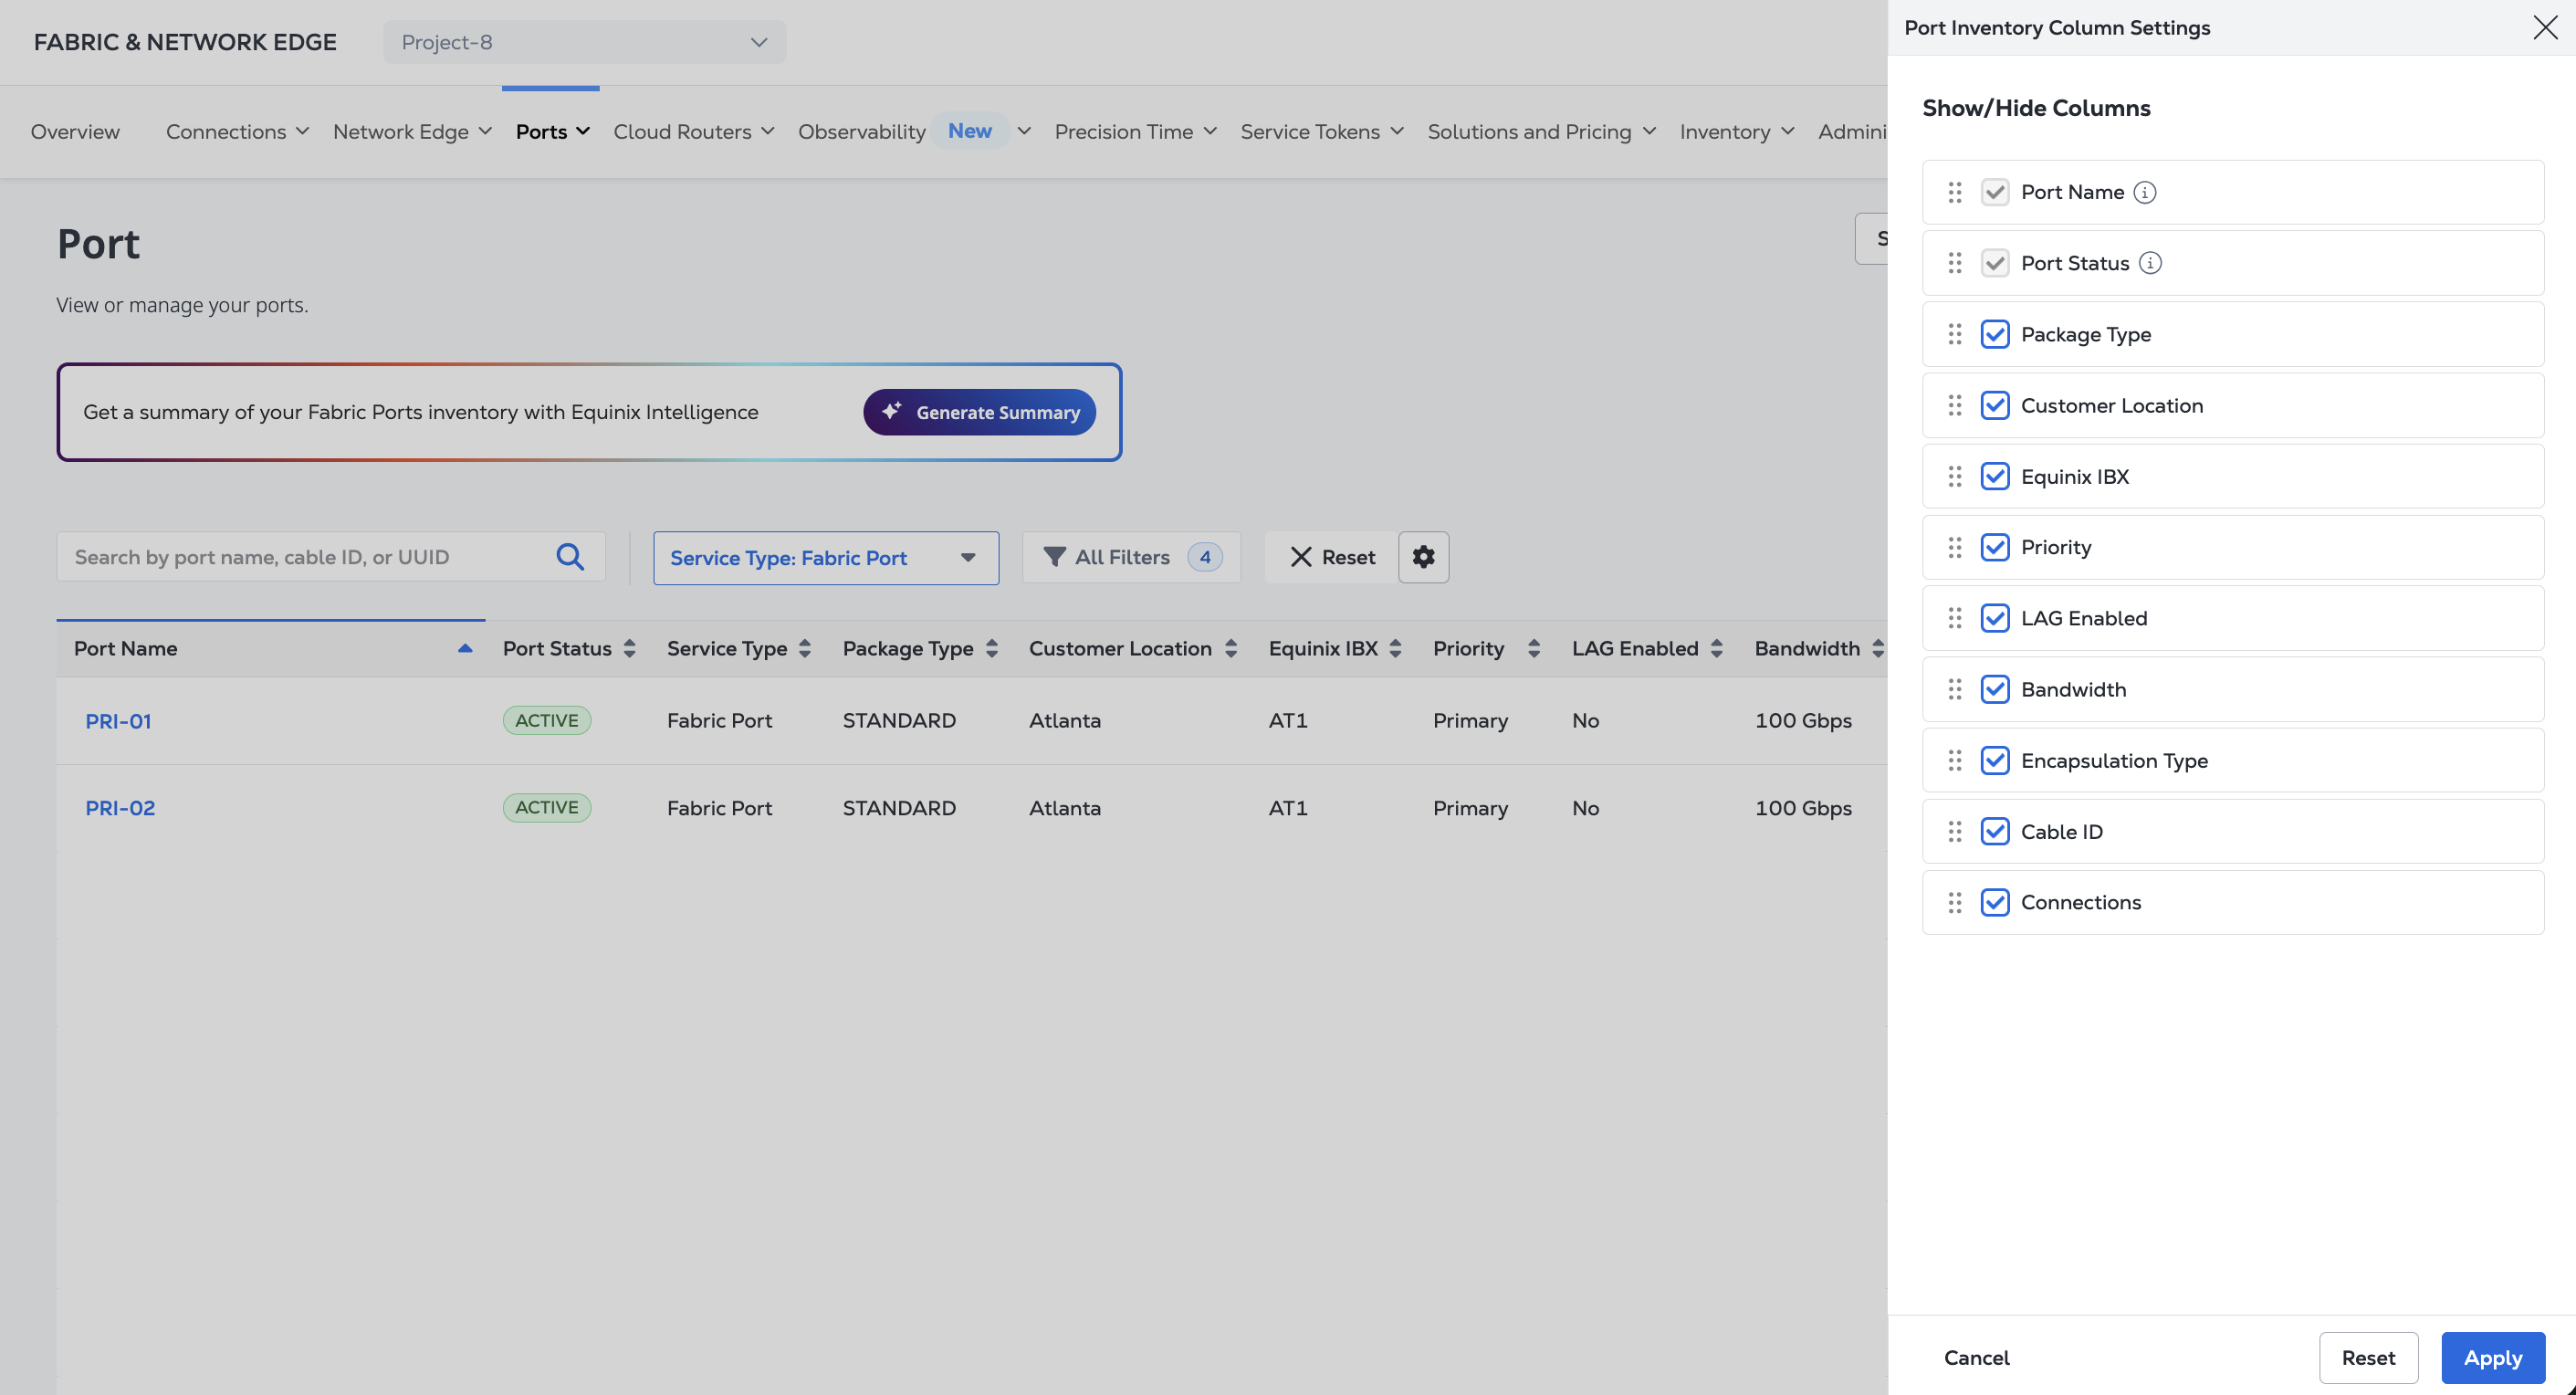Open the Ports menu tab
2576x1395 pixels.
pyautogui.click(x=552, y=131)
